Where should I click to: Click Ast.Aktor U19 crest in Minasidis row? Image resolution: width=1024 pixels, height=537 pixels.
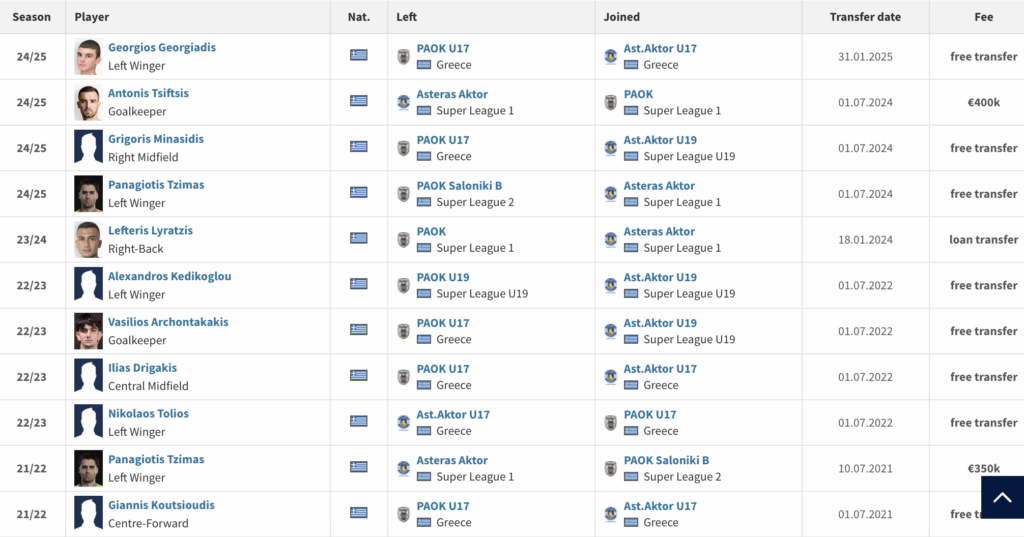[x=610, y=148]
